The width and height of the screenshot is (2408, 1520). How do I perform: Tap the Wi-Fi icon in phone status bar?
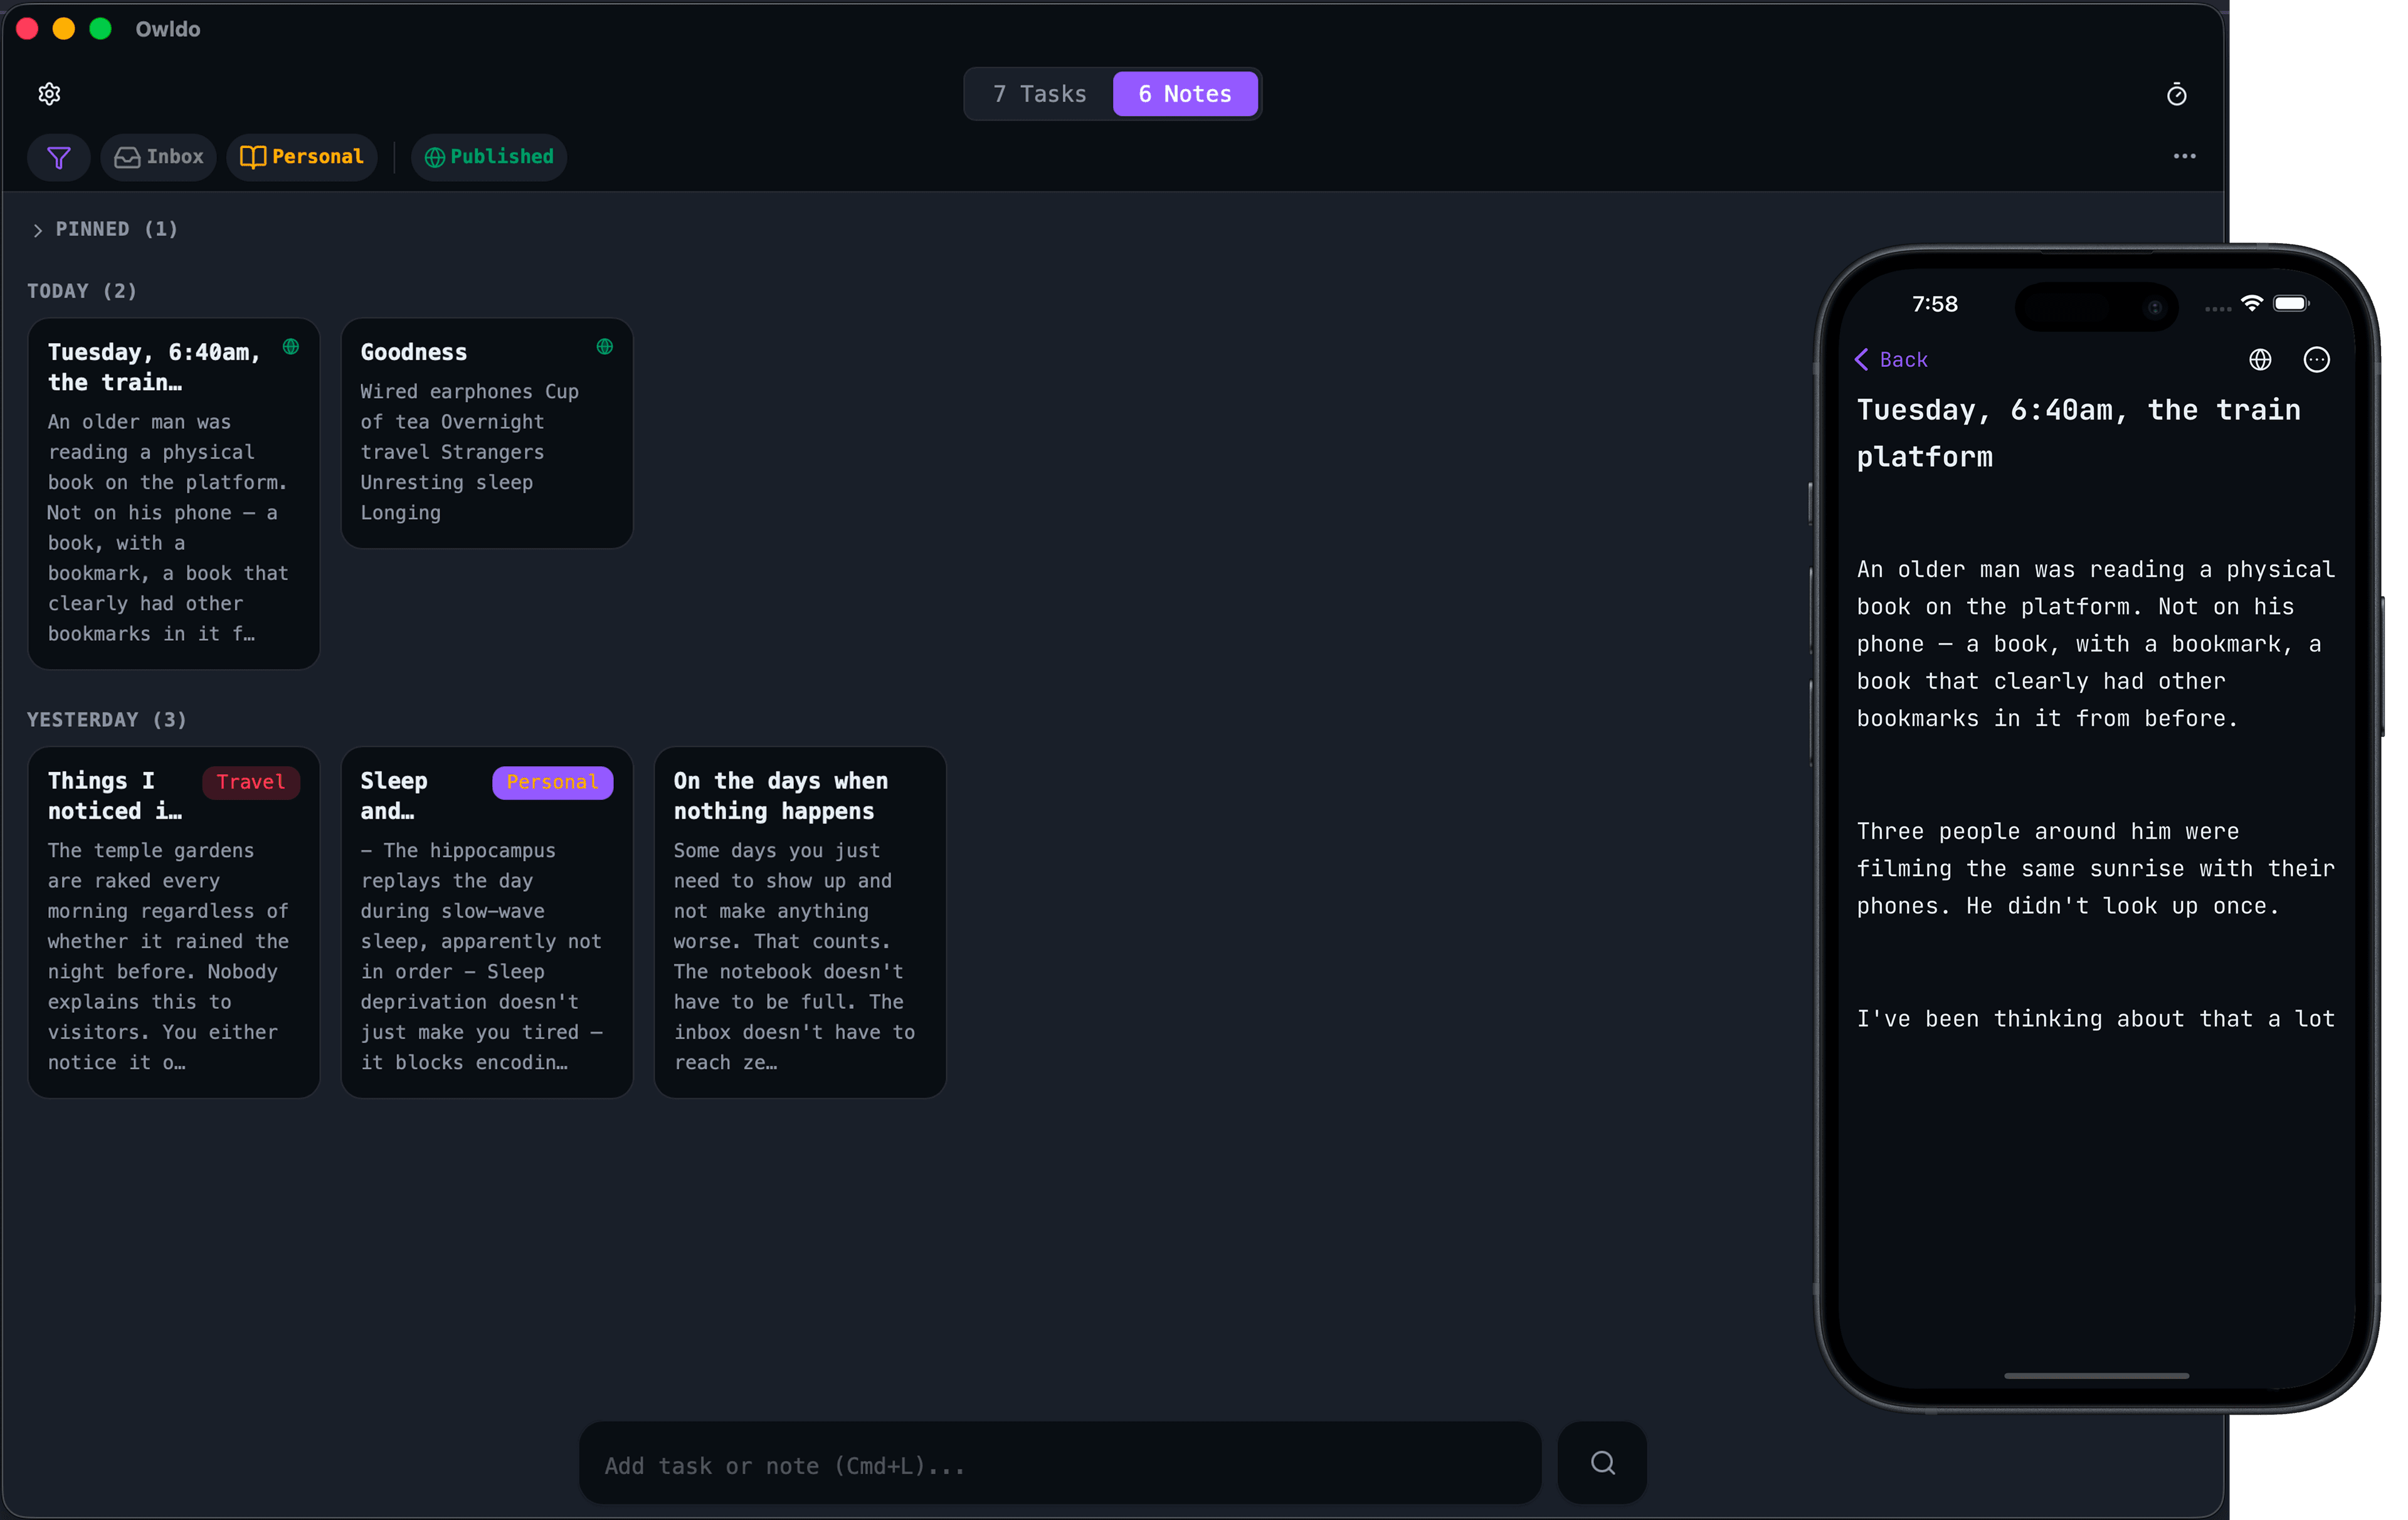[2251, 303]
